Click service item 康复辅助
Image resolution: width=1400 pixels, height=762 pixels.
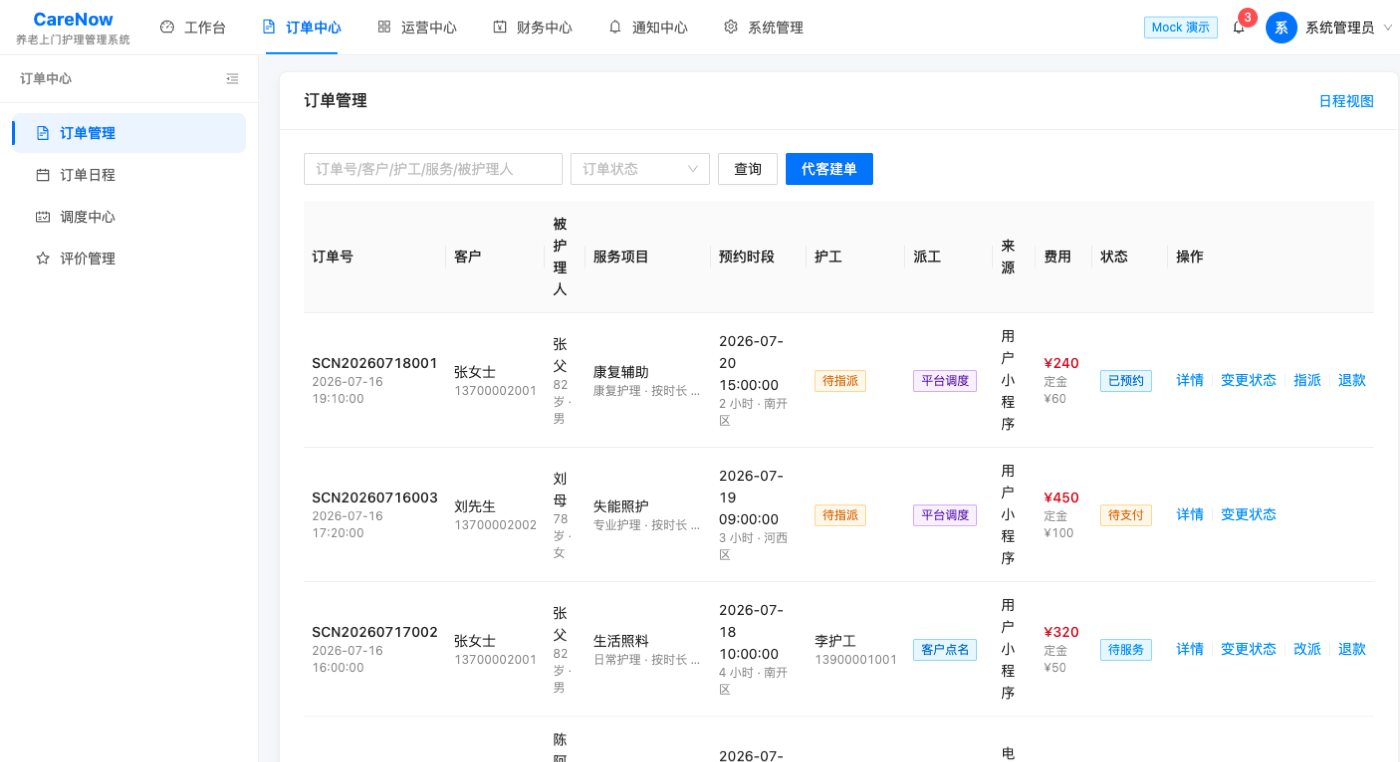pyautogui.click(x=621, y=372)
